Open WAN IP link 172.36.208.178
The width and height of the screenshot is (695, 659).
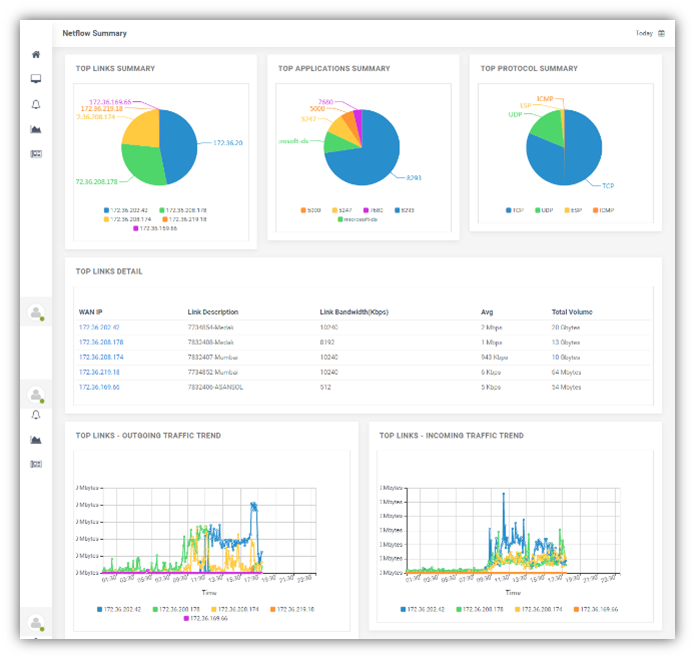click(100, 342)
